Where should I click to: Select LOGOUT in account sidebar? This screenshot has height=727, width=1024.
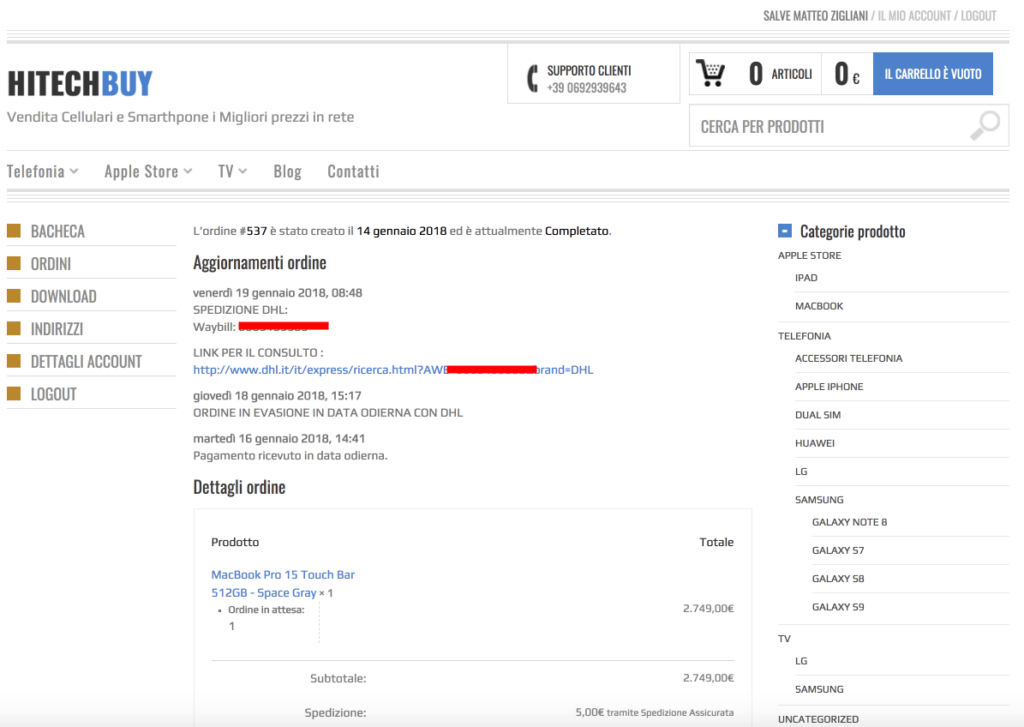(x=54, y=395)
